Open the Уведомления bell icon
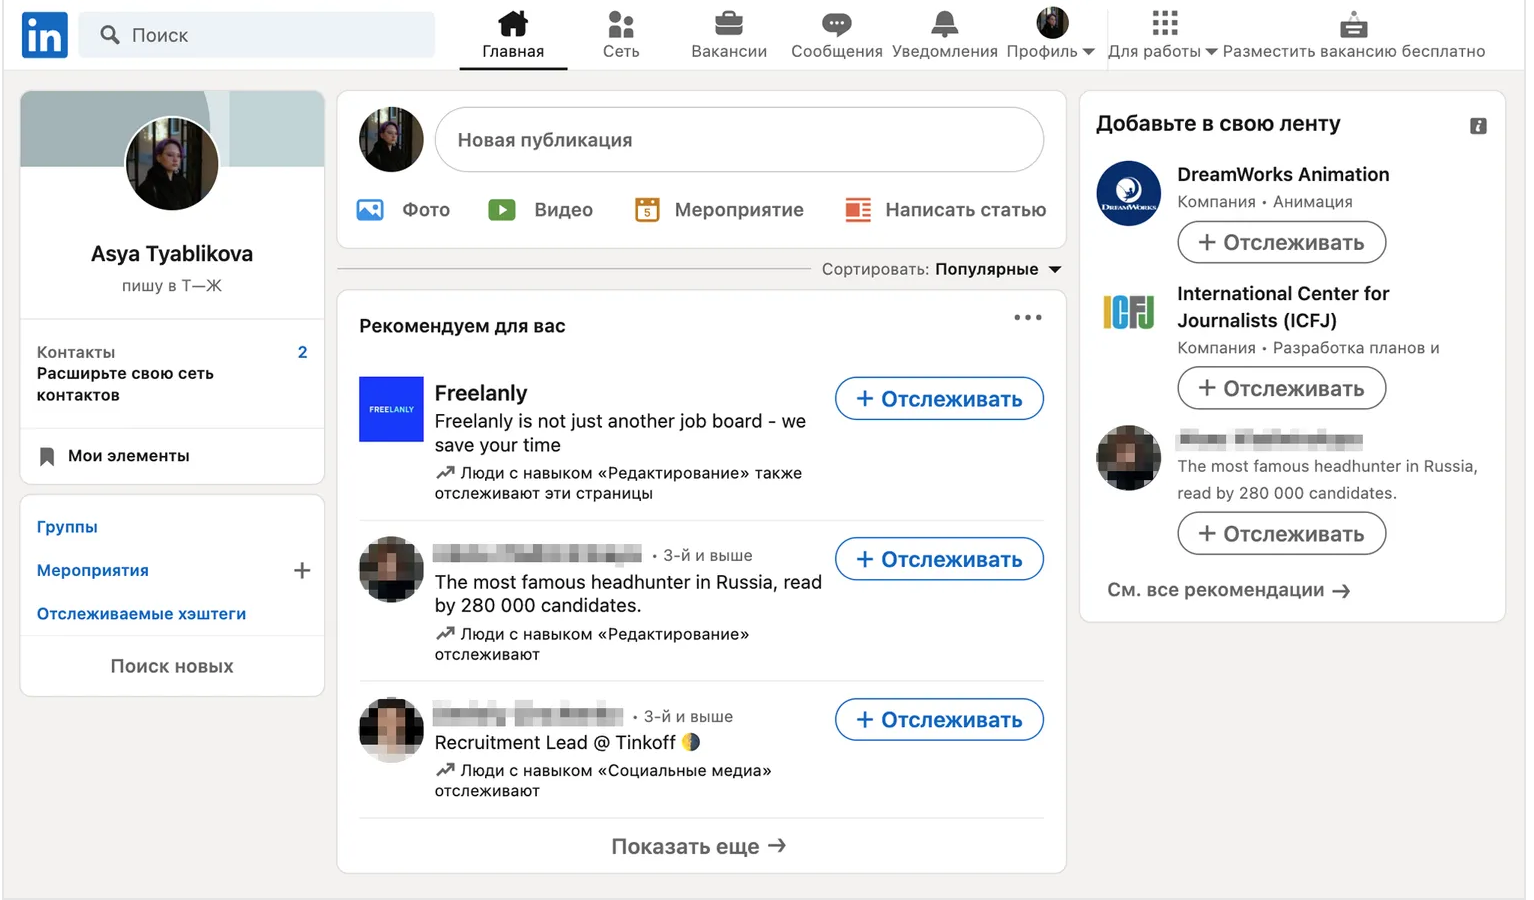The image size is (1534, 900). (945, 23)
